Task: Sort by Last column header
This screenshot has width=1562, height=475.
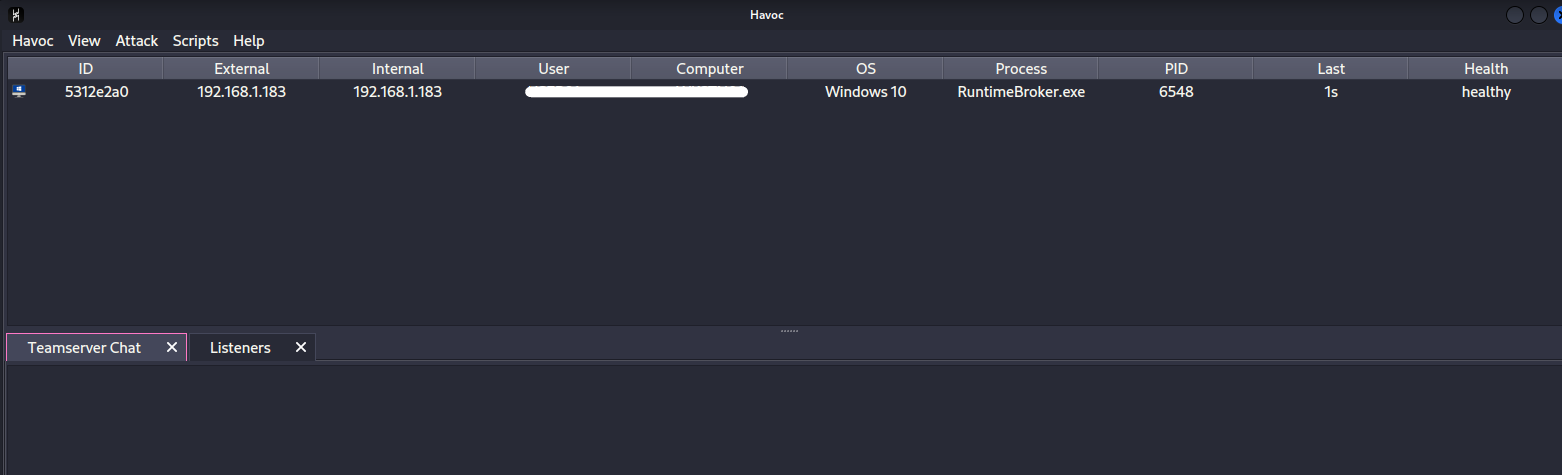Action: pos(1331,69)
